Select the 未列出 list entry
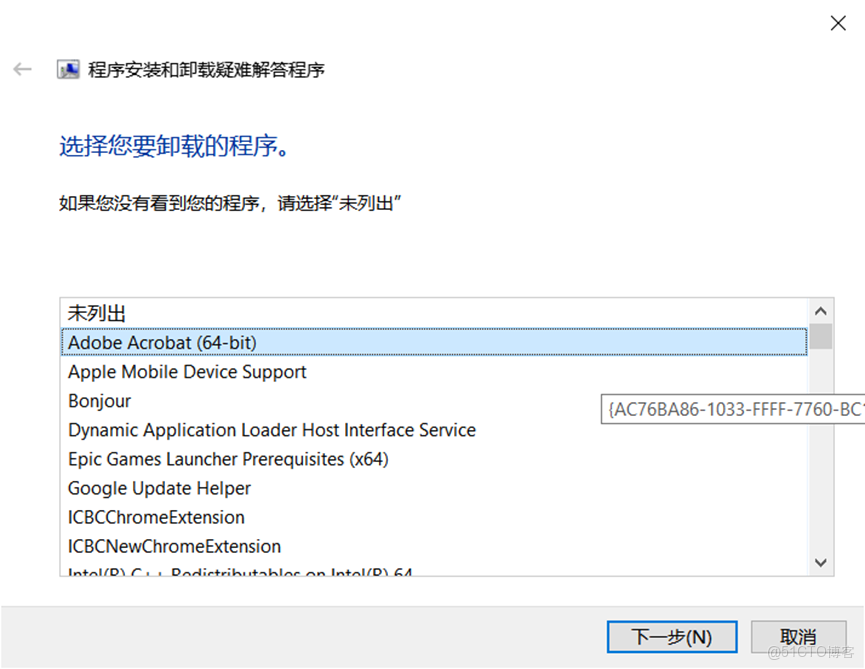This screenshot has height=669, width=865. click(97, 313)
